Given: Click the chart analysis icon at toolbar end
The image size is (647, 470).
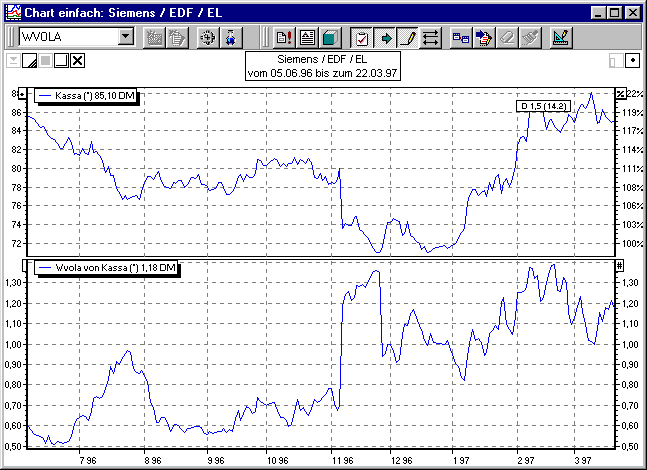Looking at the screenshot, I should (561, 37).
